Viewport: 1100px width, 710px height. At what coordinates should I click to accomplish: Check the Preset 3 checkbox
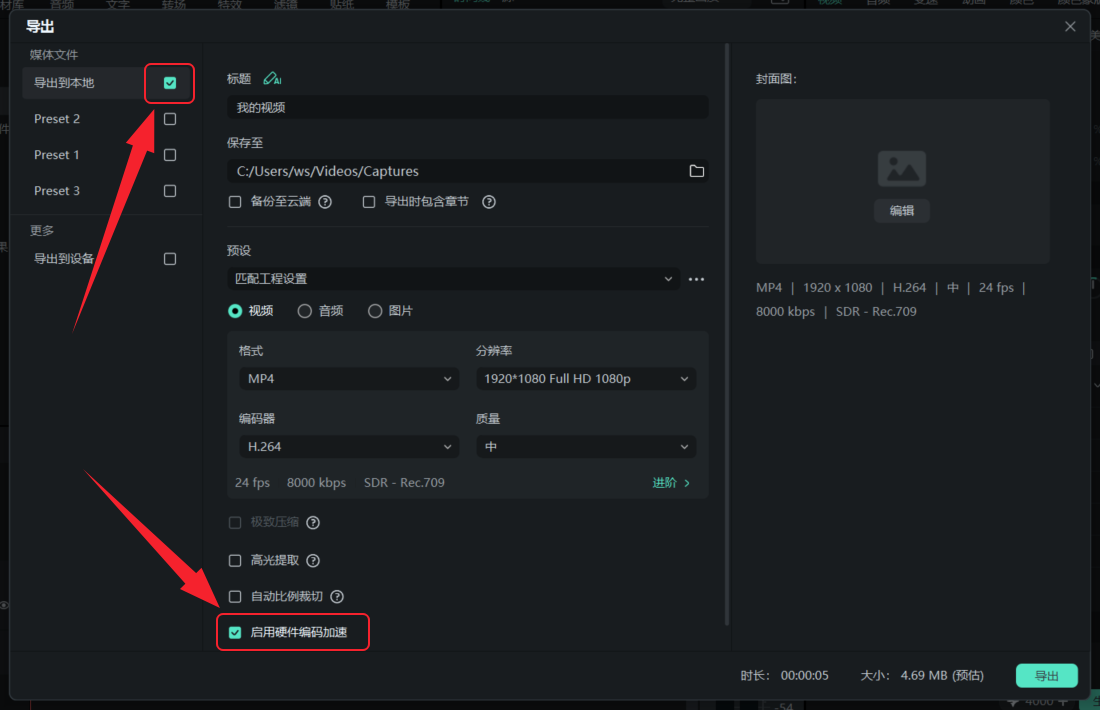[170, 191]
